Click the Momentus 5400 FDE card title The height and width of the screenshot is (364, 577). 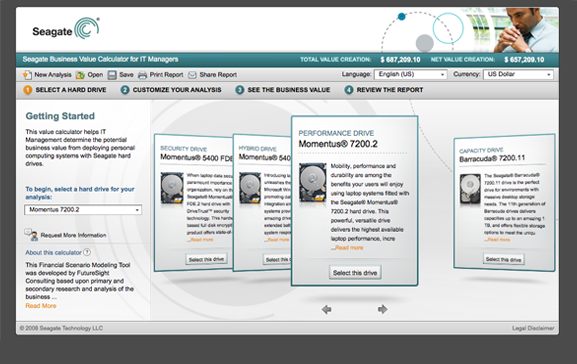[x=197, y=158]
